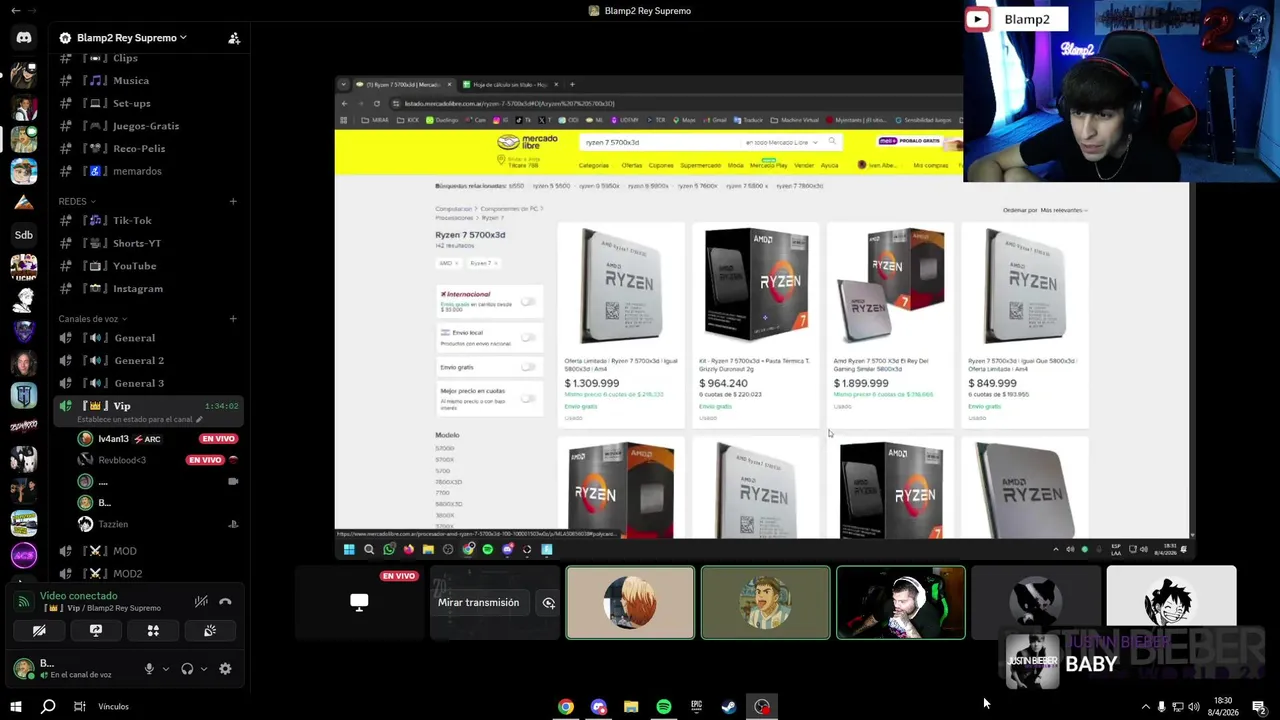Turn on camera in voice panel
Screen dimensions: 1280x720
pos(39,631)
